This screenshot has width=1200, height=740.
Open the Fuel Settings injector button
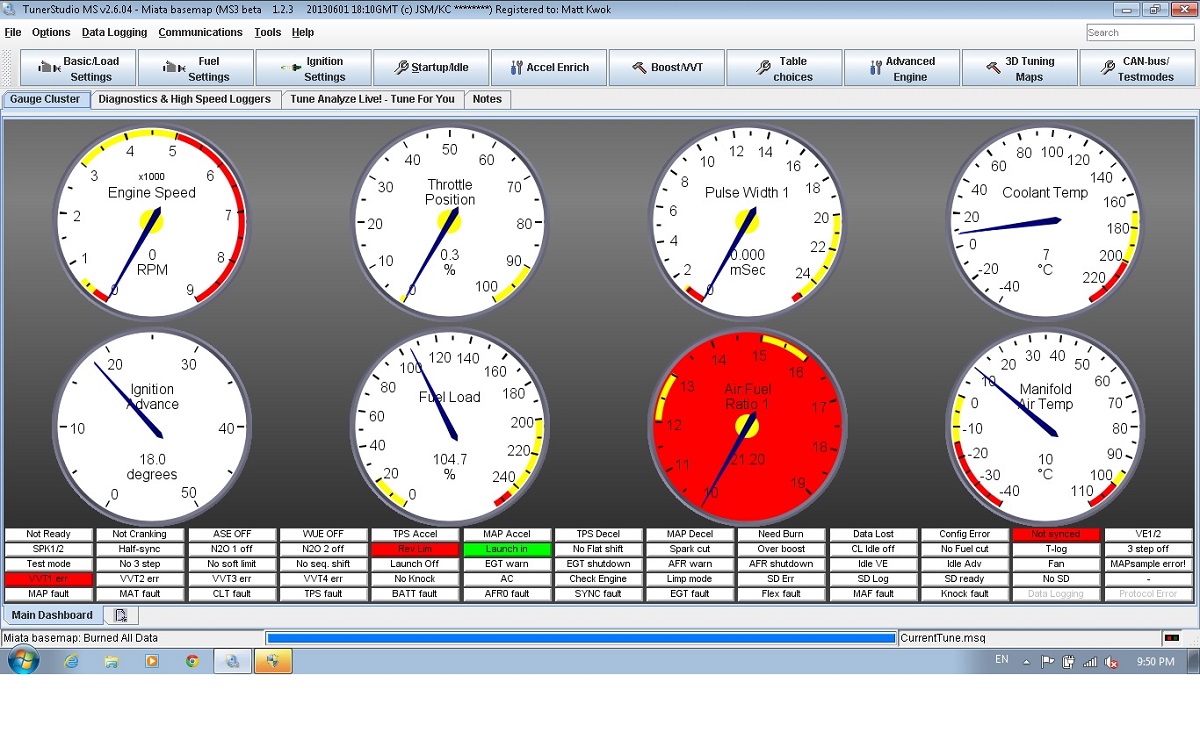196,68
